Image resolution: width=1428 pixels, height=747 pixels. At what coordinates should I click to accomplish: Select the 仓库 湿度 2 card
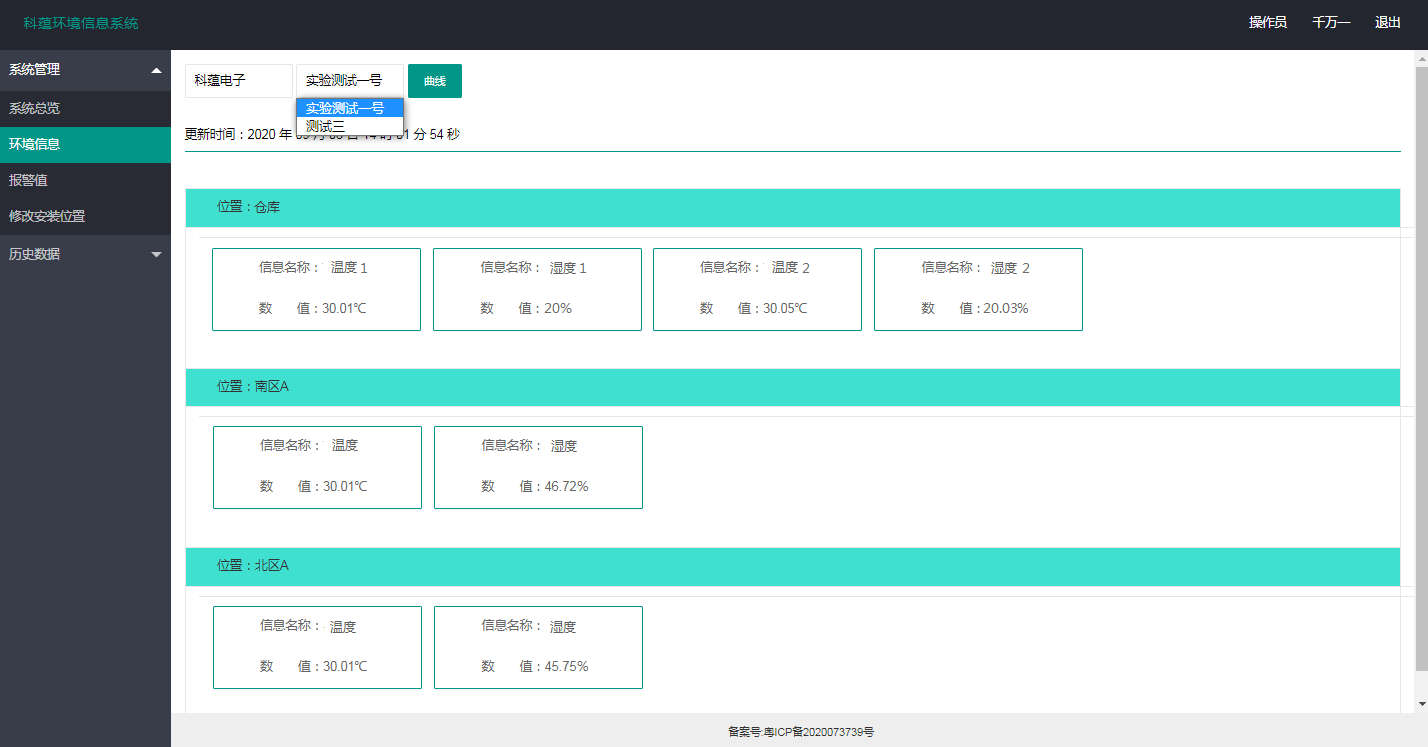[x=978, y=289]
